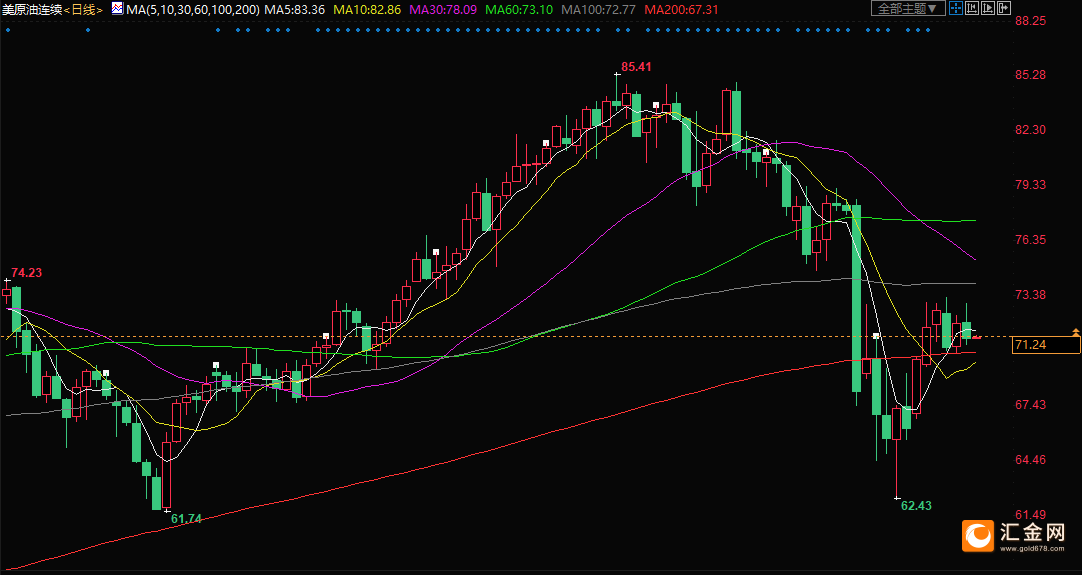The image size is (1082, 575).
Task: Click the 88.25 price axis label
Action: click(1031, 21)
